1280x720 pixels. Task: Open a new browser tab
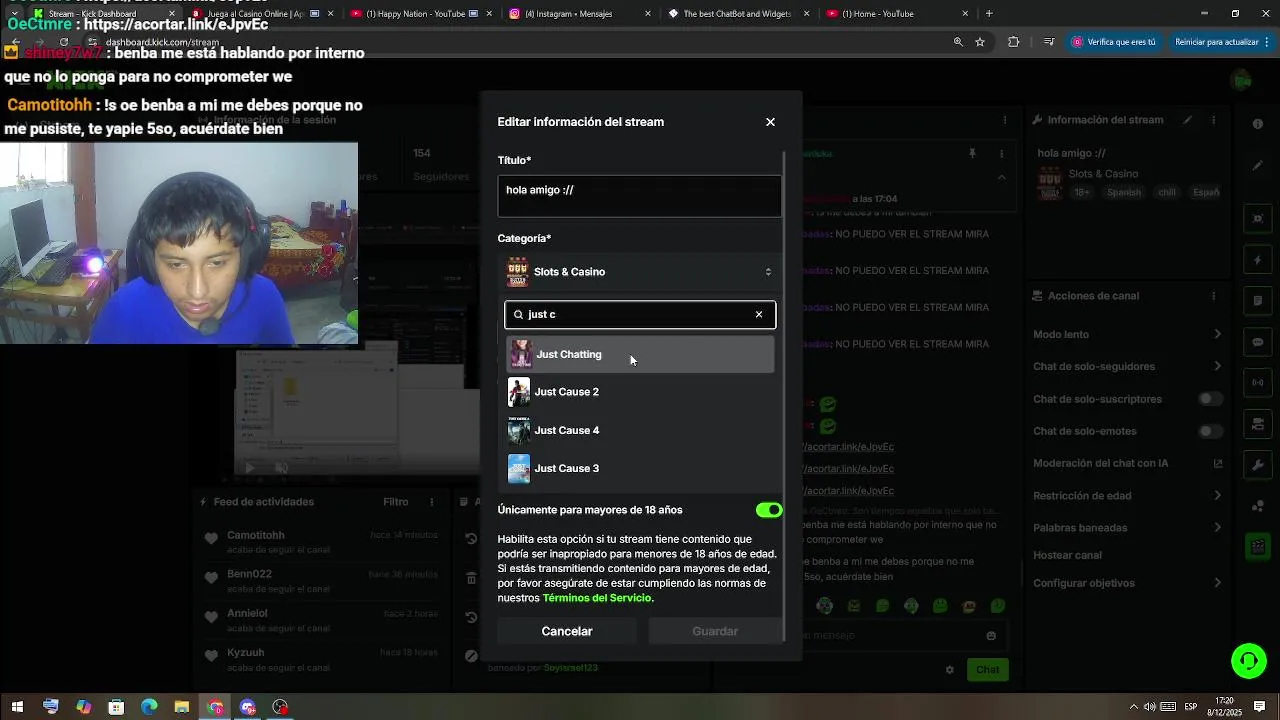tap(989, 14)
